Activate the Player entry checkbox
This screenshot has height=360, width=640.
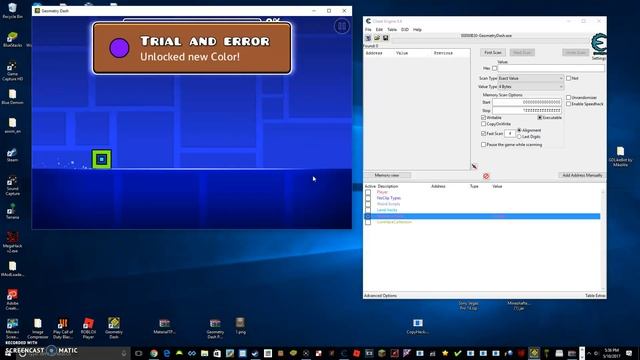(368, 192)
